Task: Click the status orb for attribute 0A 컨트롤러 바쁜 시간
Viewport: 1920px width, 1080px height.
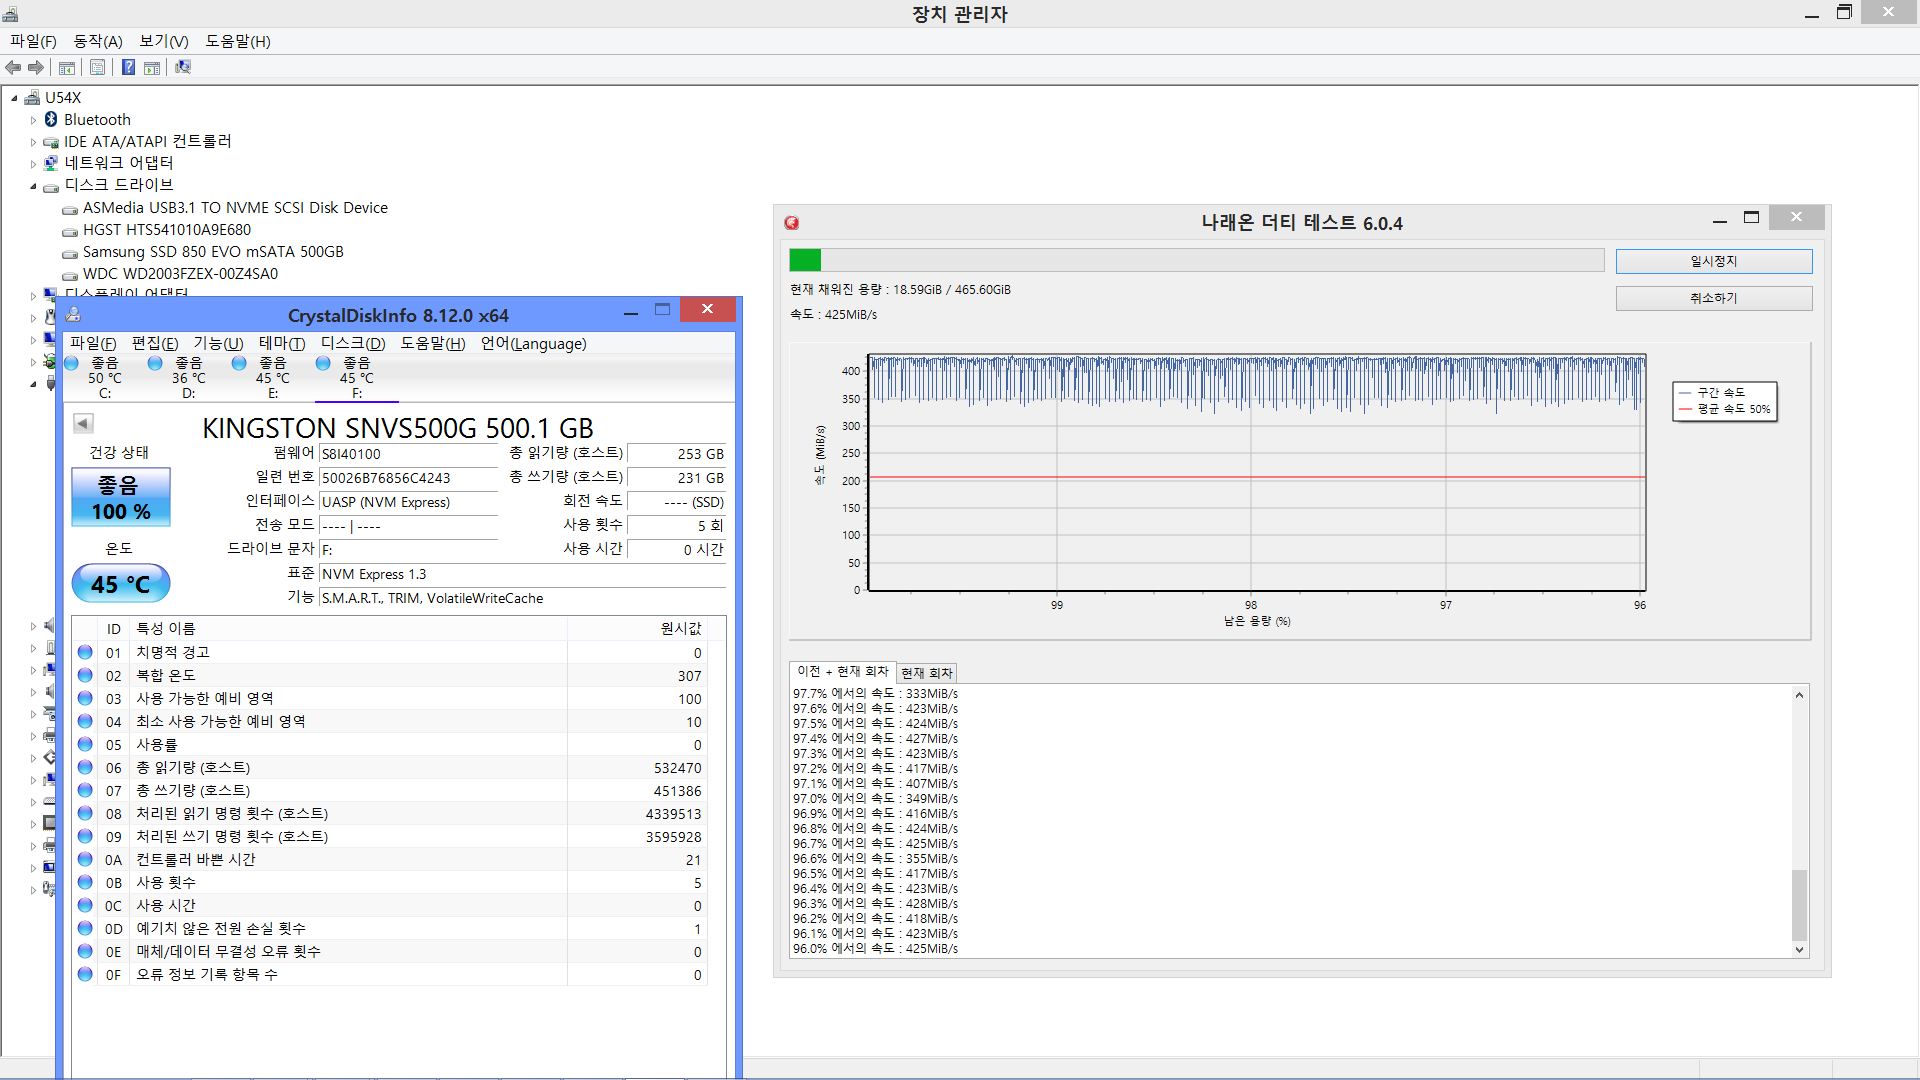Action: [85, 859]
